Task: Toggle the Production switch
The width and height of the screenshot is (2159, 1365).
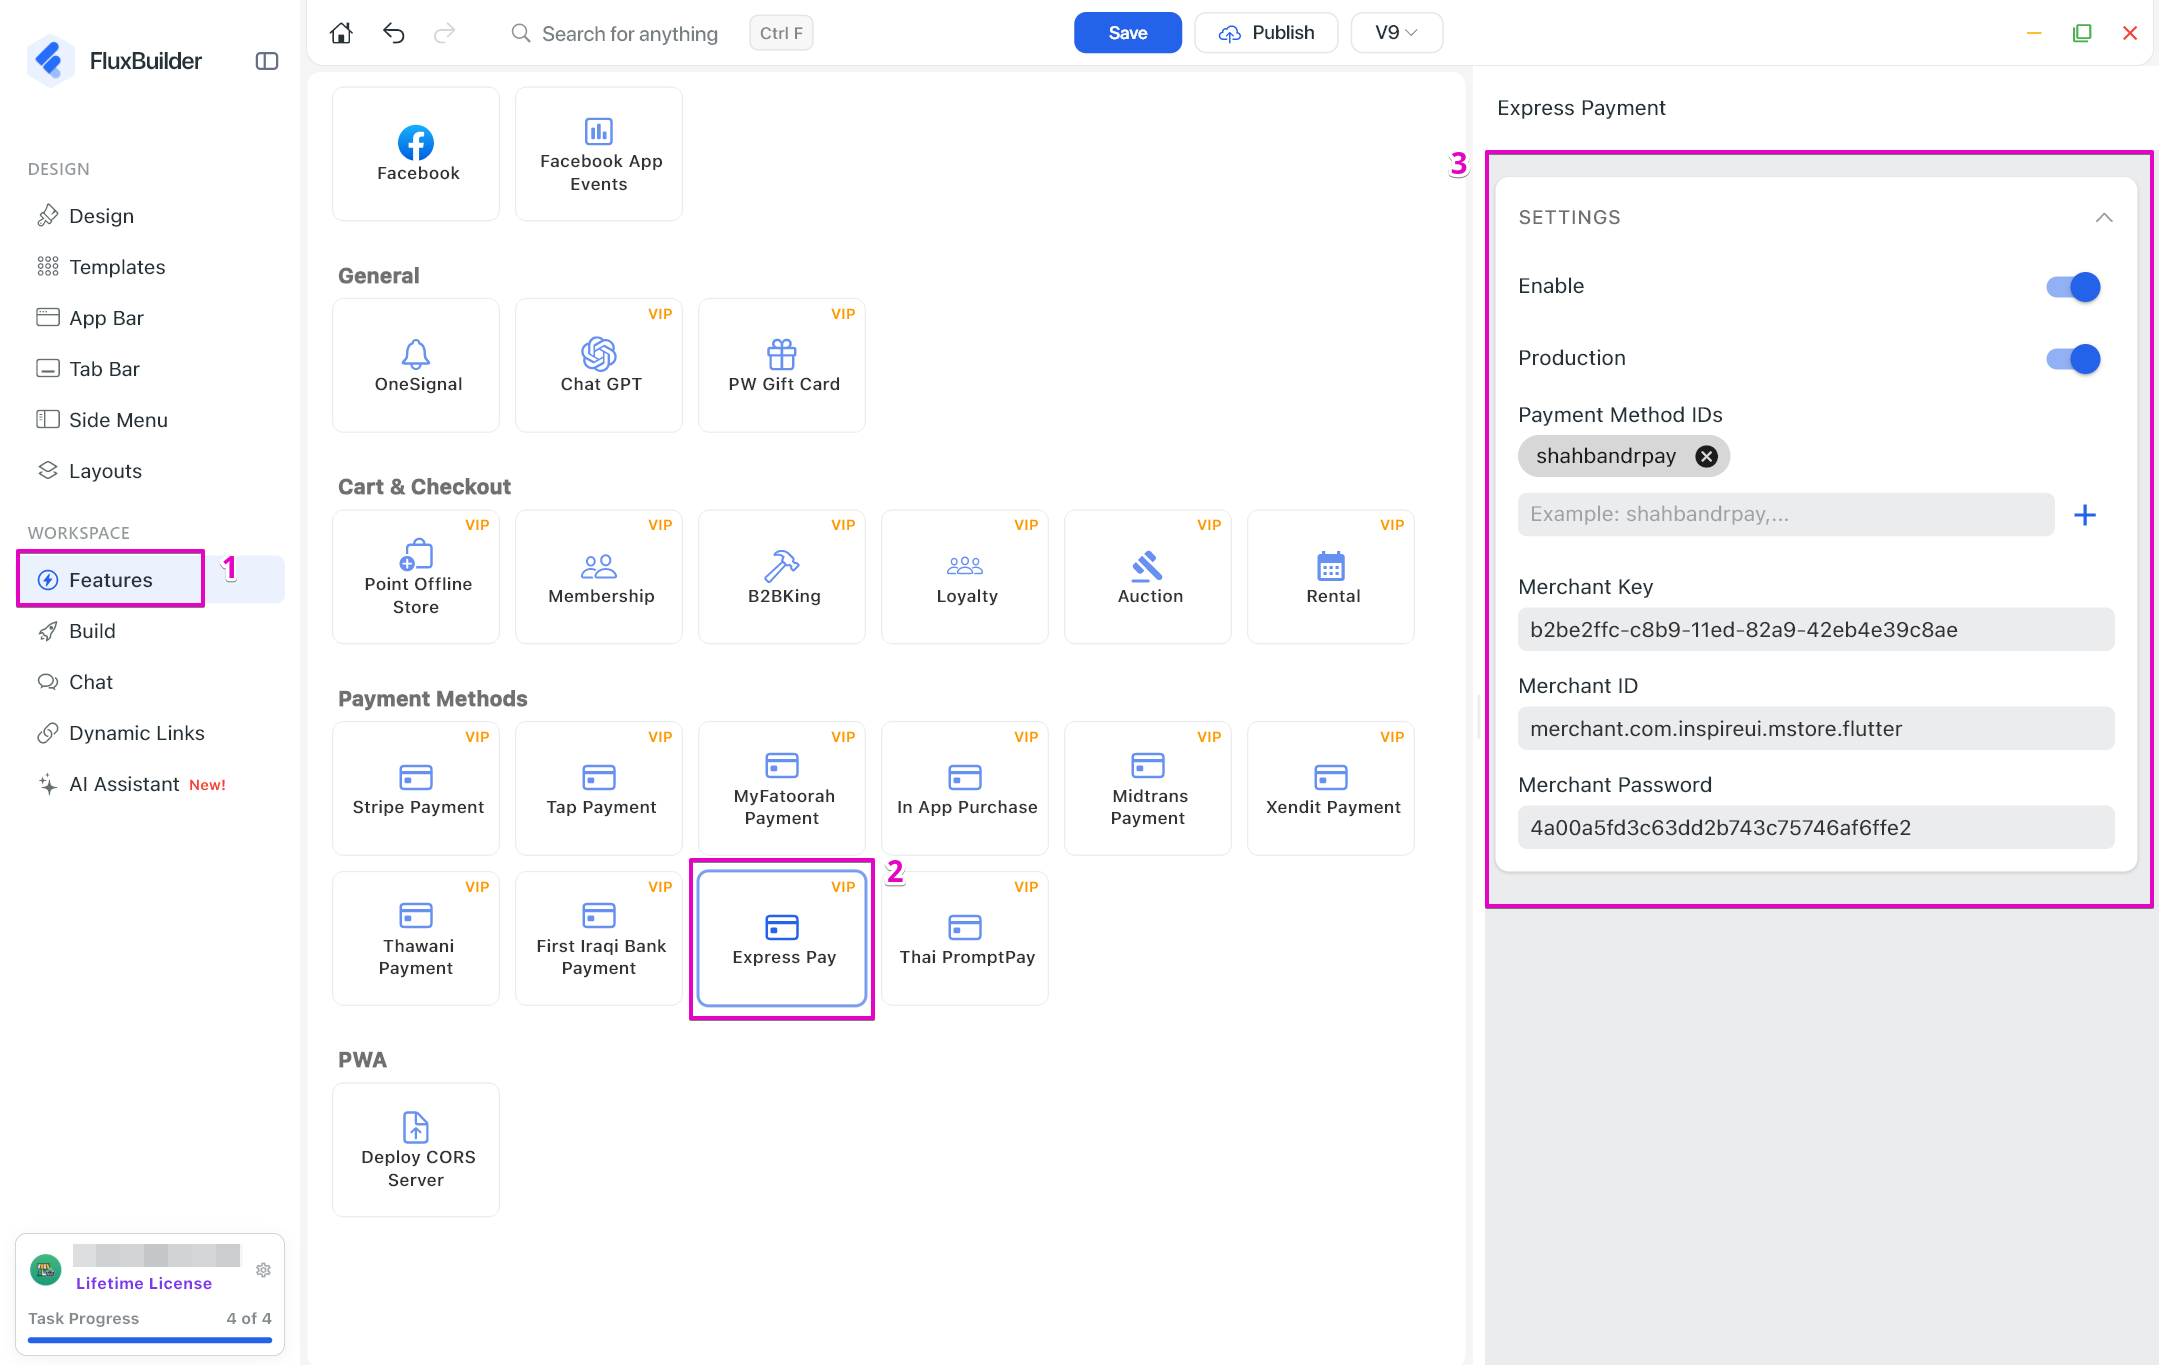Action: (2073, 359)
